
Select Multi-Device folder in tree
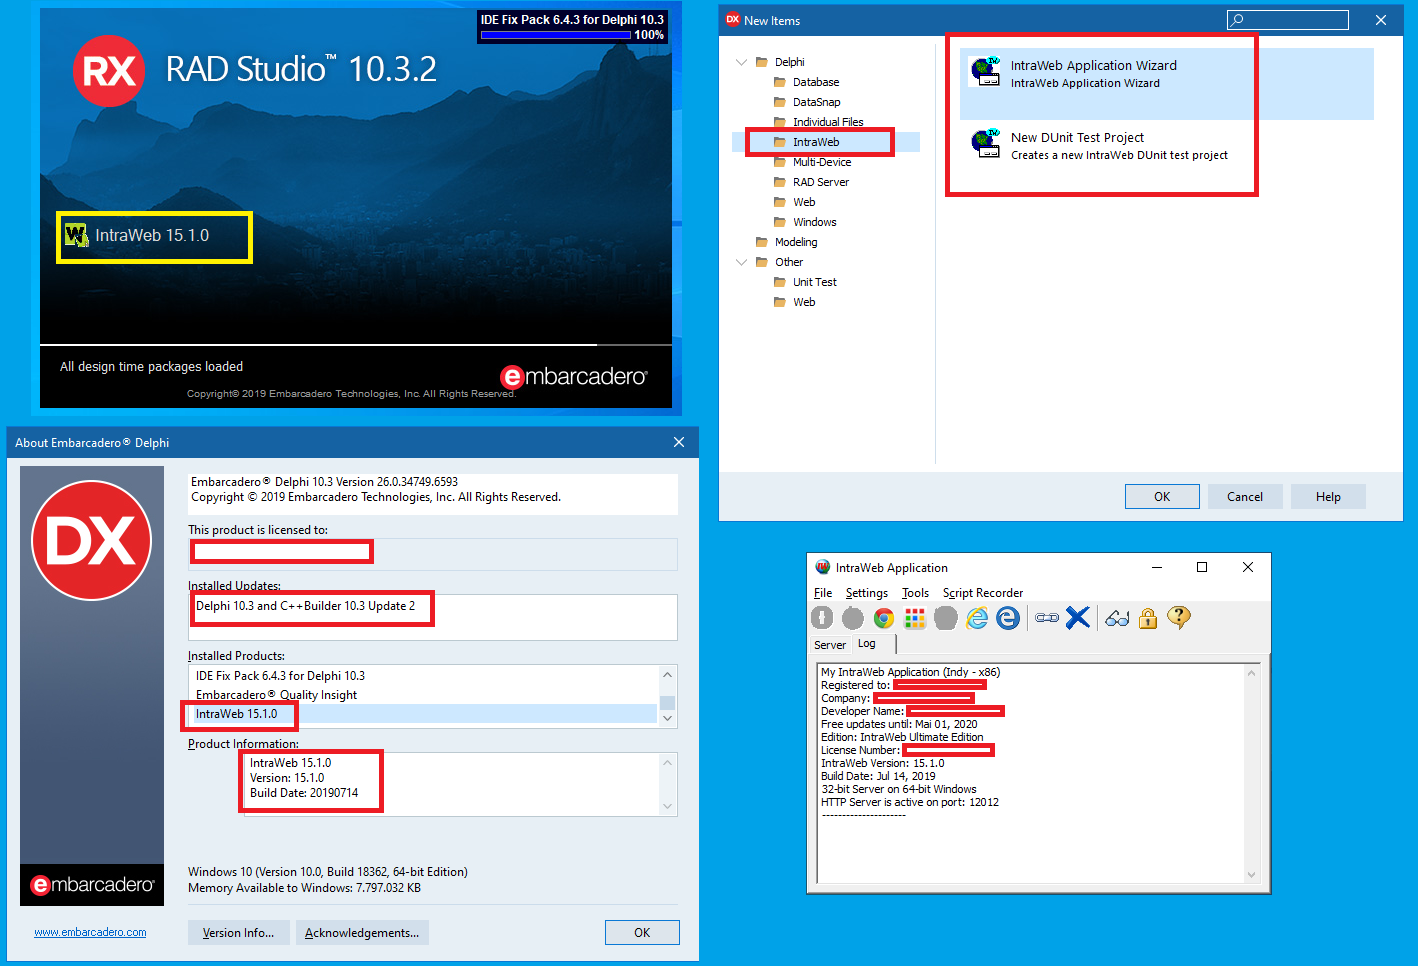(x=821, y=162)
